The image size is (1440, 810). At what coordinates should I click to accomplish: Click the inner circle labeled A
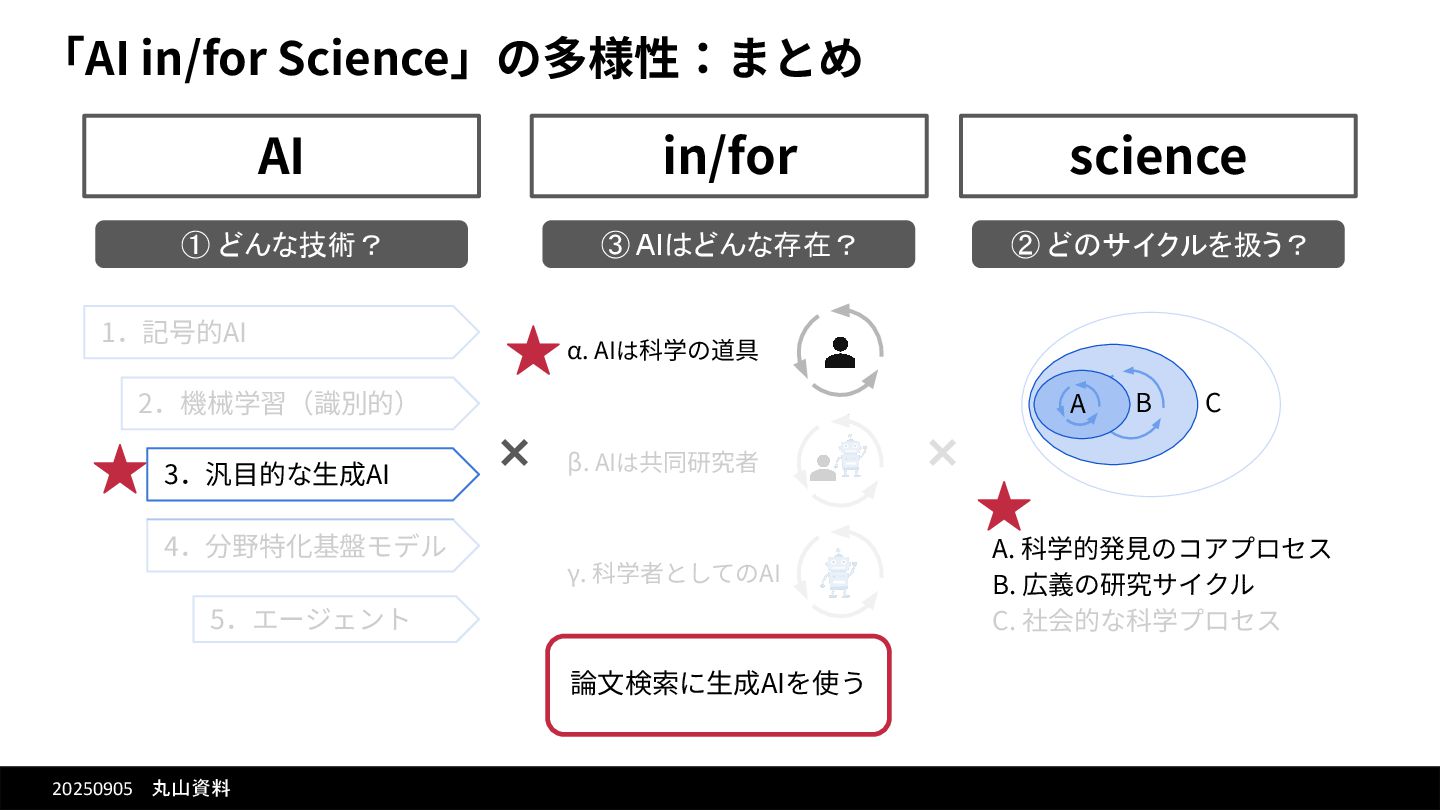[1078, 404]
